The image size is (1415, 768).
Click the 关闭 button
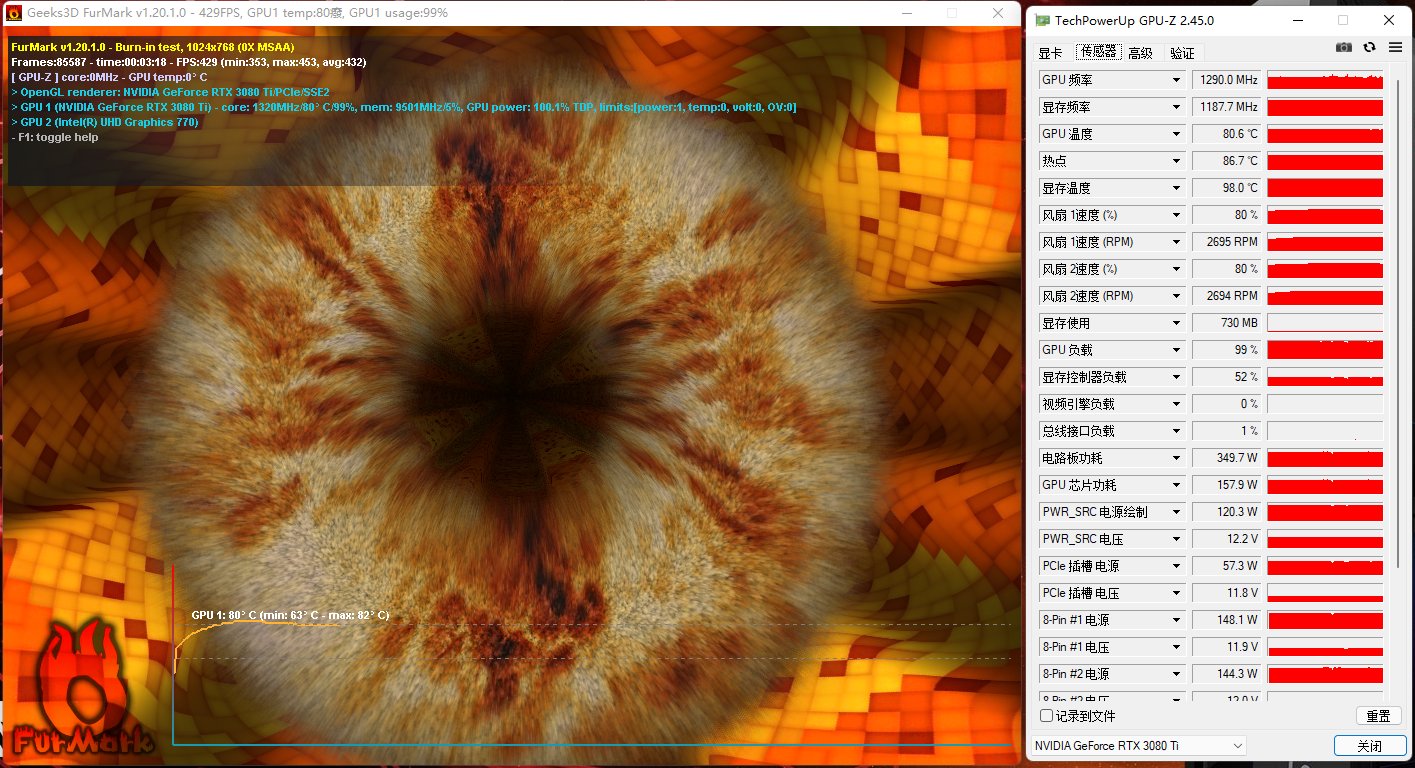point(1370,746)
